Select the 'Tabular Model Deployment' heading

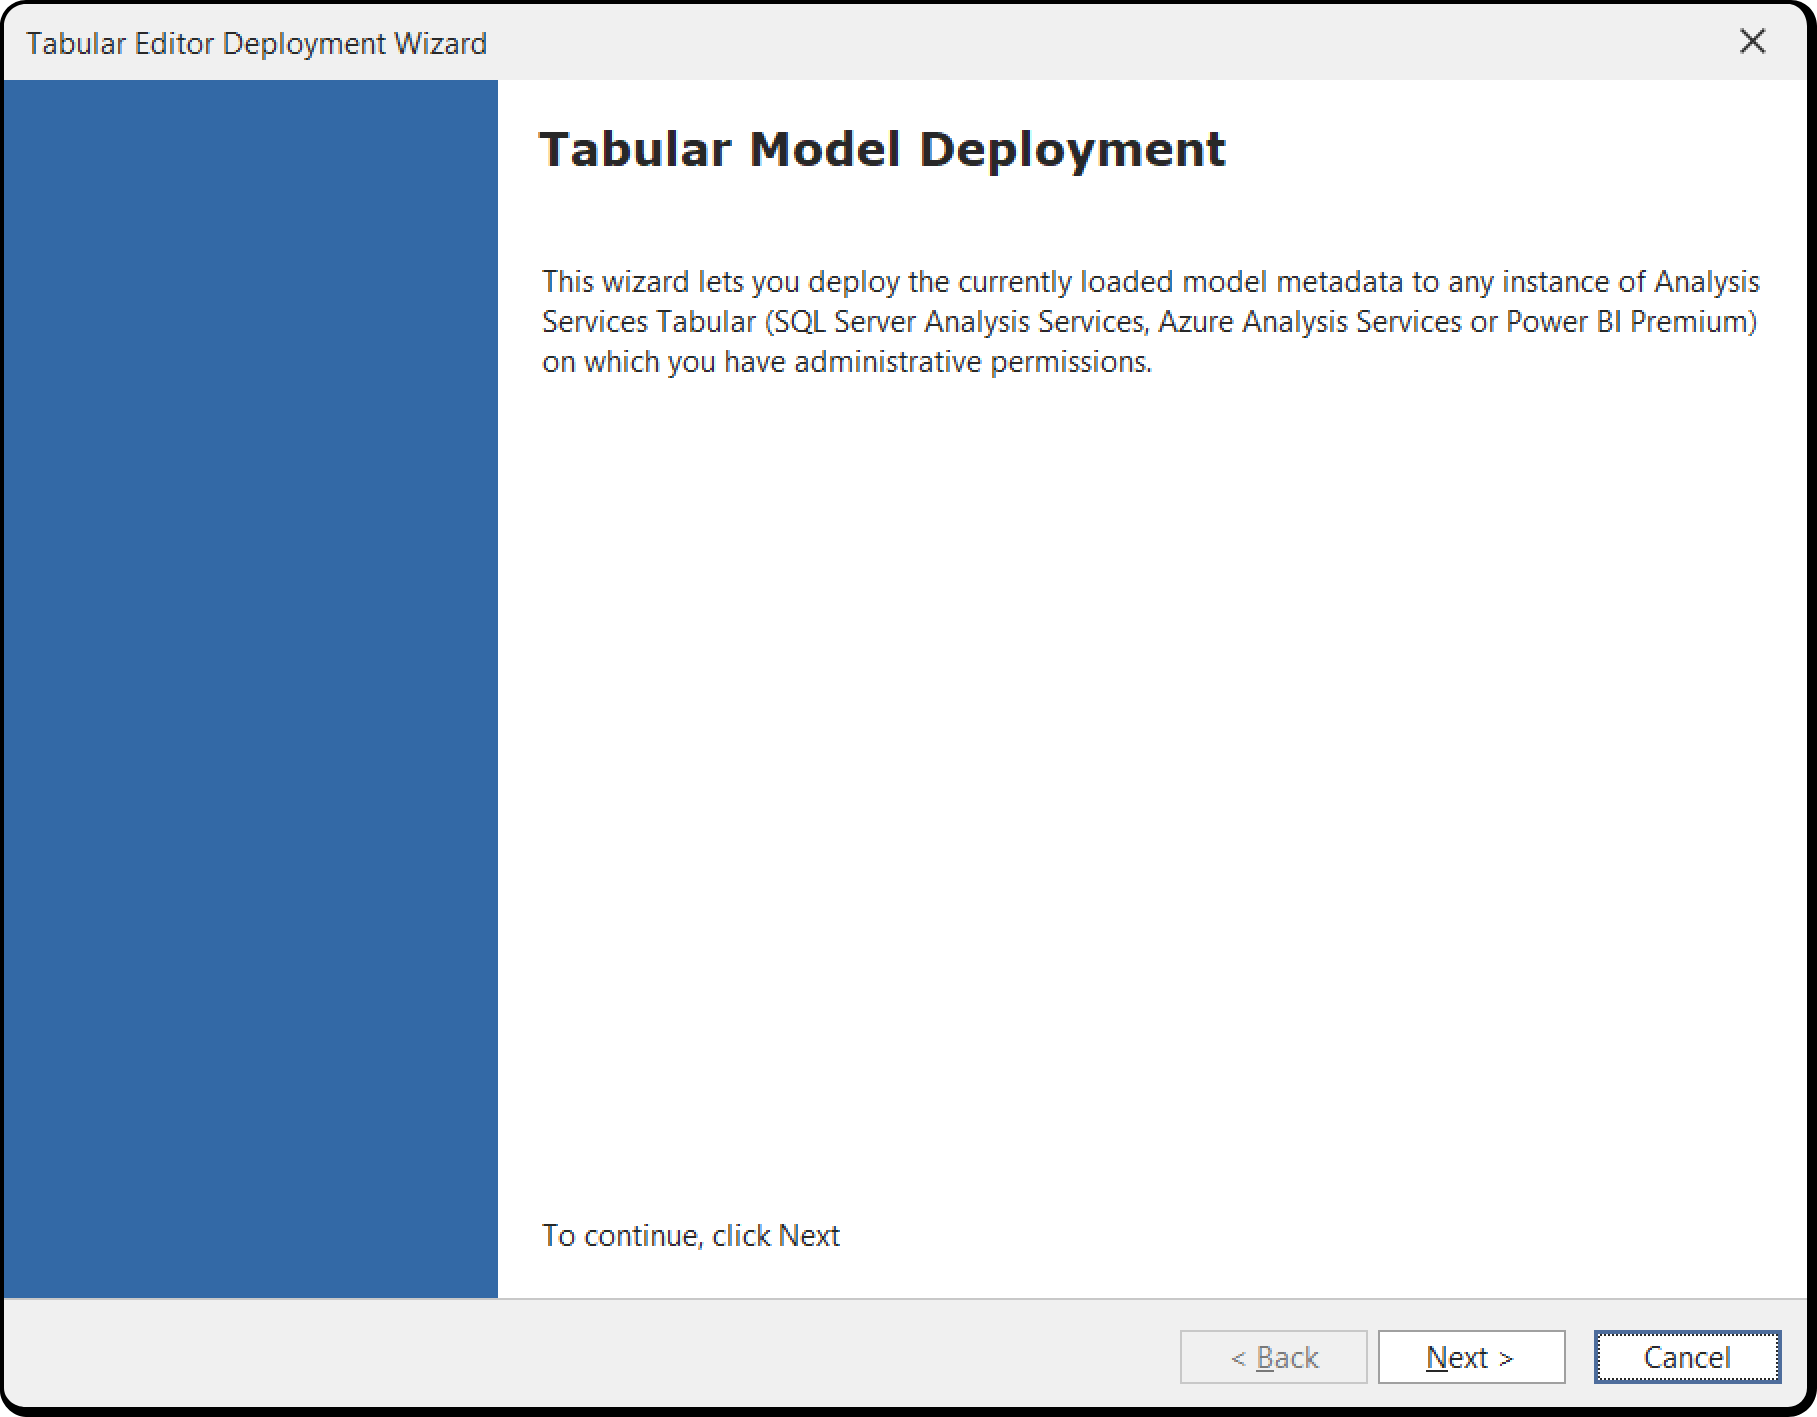(882, 150)
